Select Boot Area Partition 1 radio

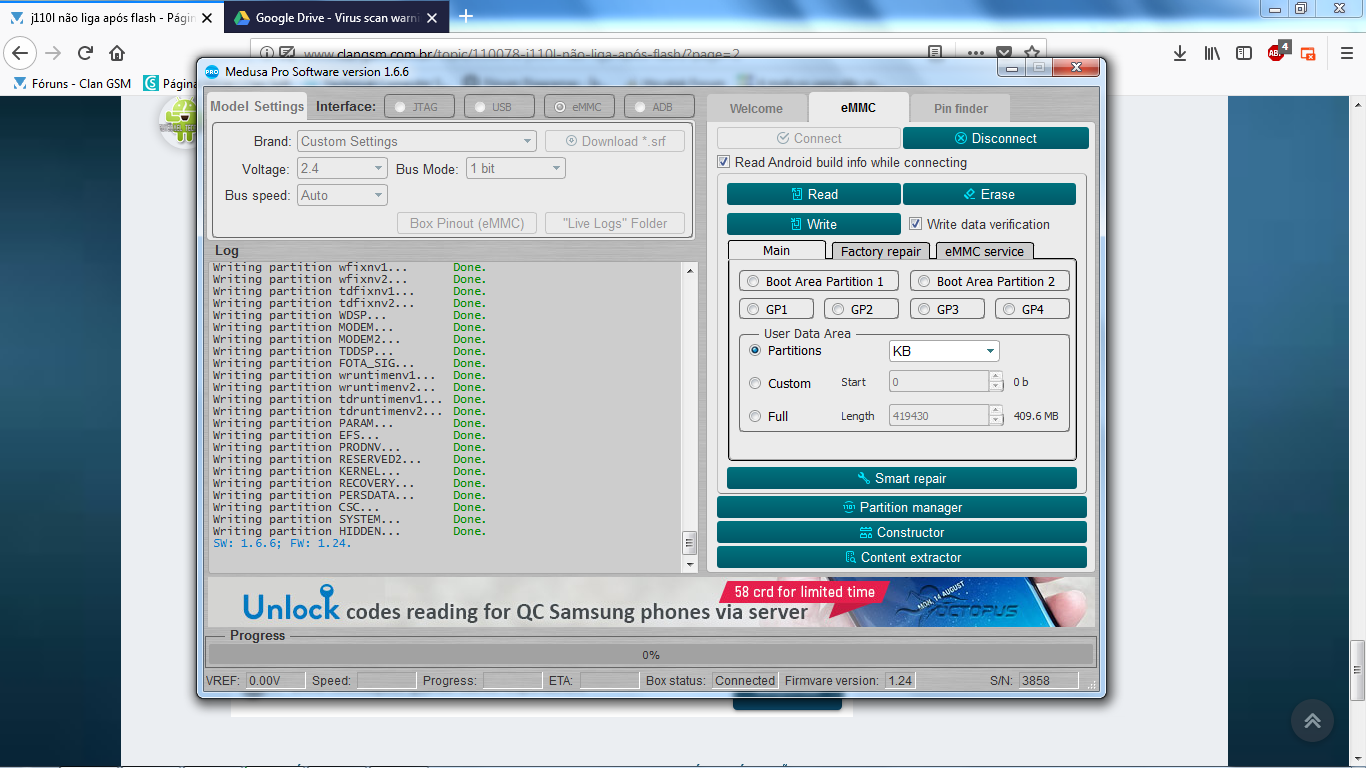click(753, 281)
